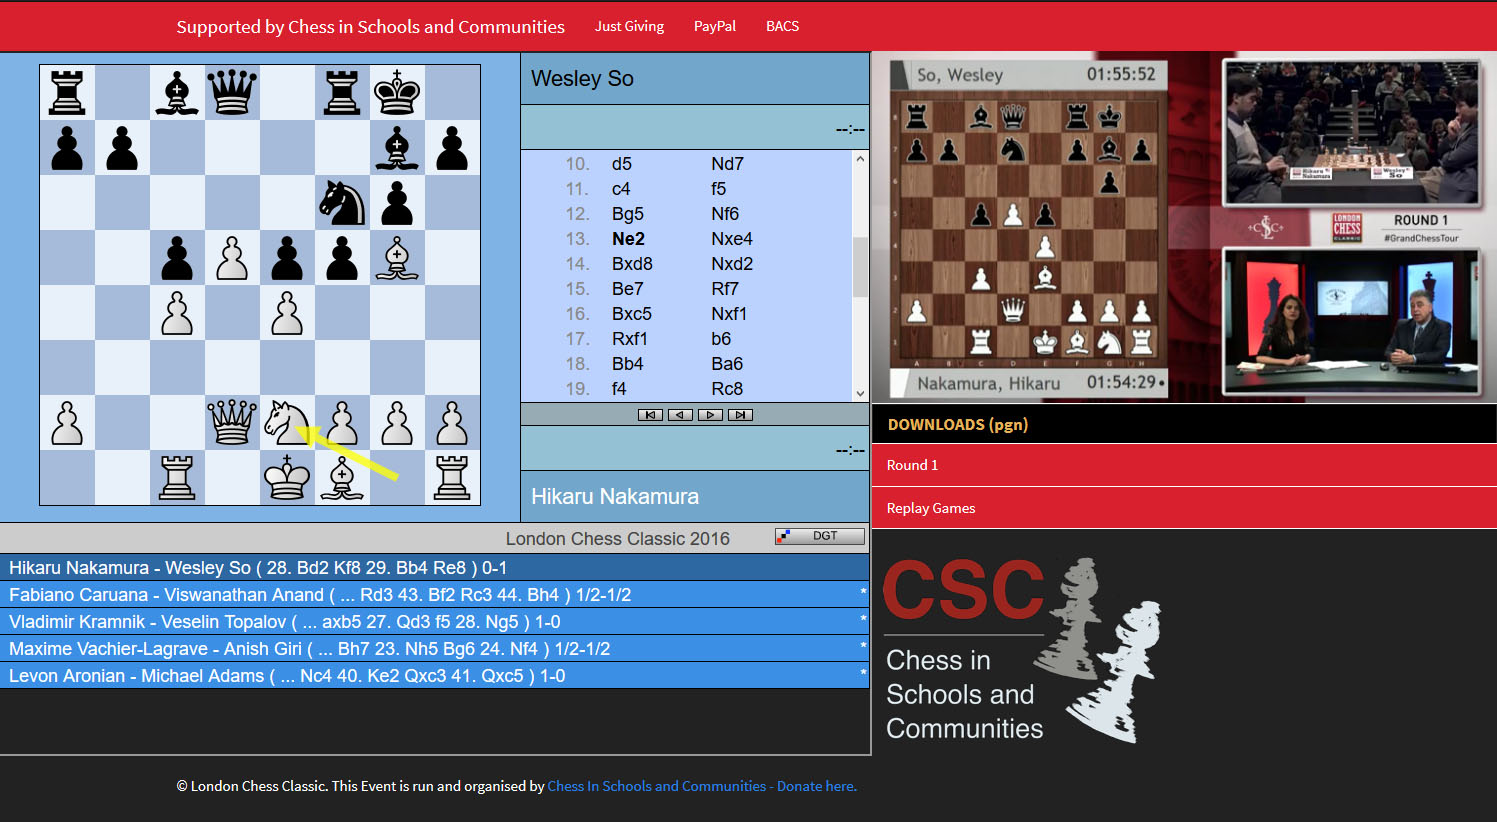
Task: Select the Vachier-Lagrave - Giri game
Action: point(434,648)
